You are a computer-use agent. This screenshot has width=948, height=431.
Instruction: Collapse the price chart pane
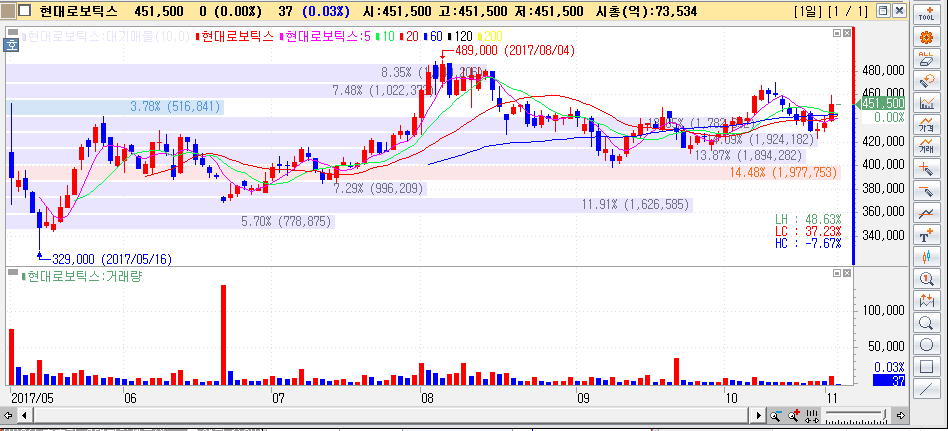point(838,34)
